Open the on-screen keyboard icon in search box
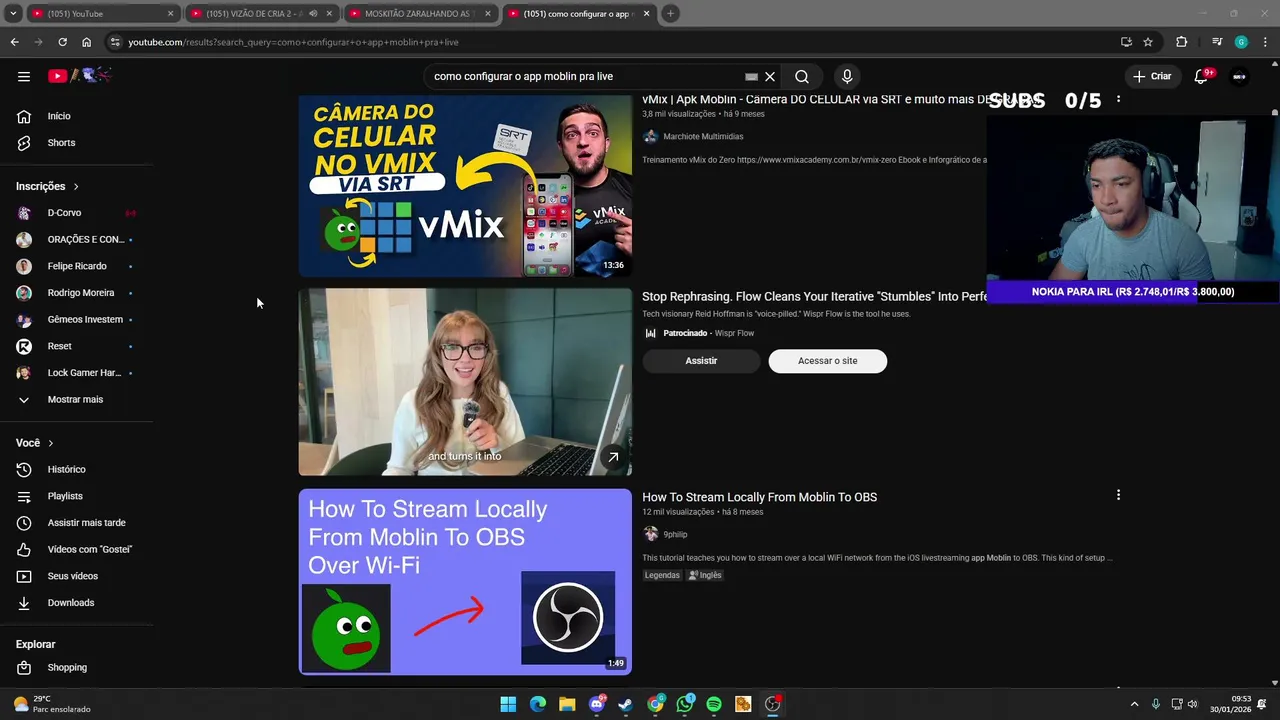 [751, 76]
